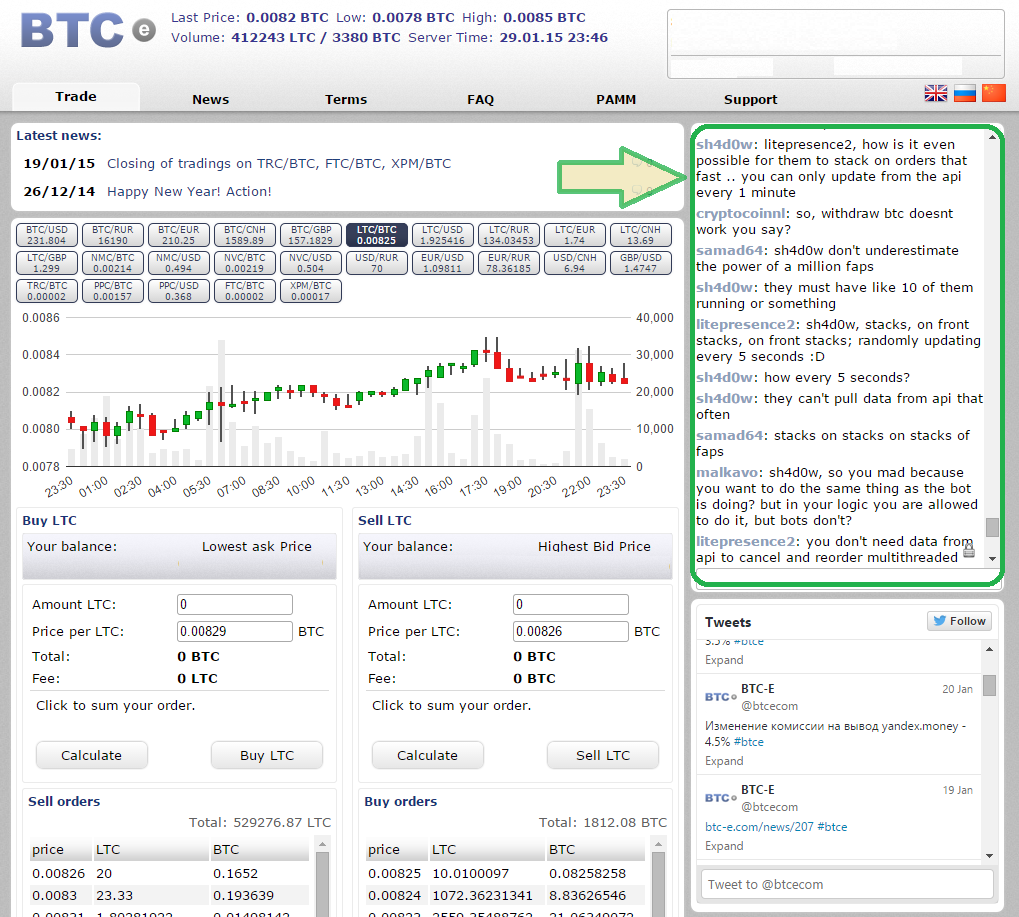Viewport: 1019px width, 917px height.
Task: Choose the BTC/CNH market
Action: (245, 235)
